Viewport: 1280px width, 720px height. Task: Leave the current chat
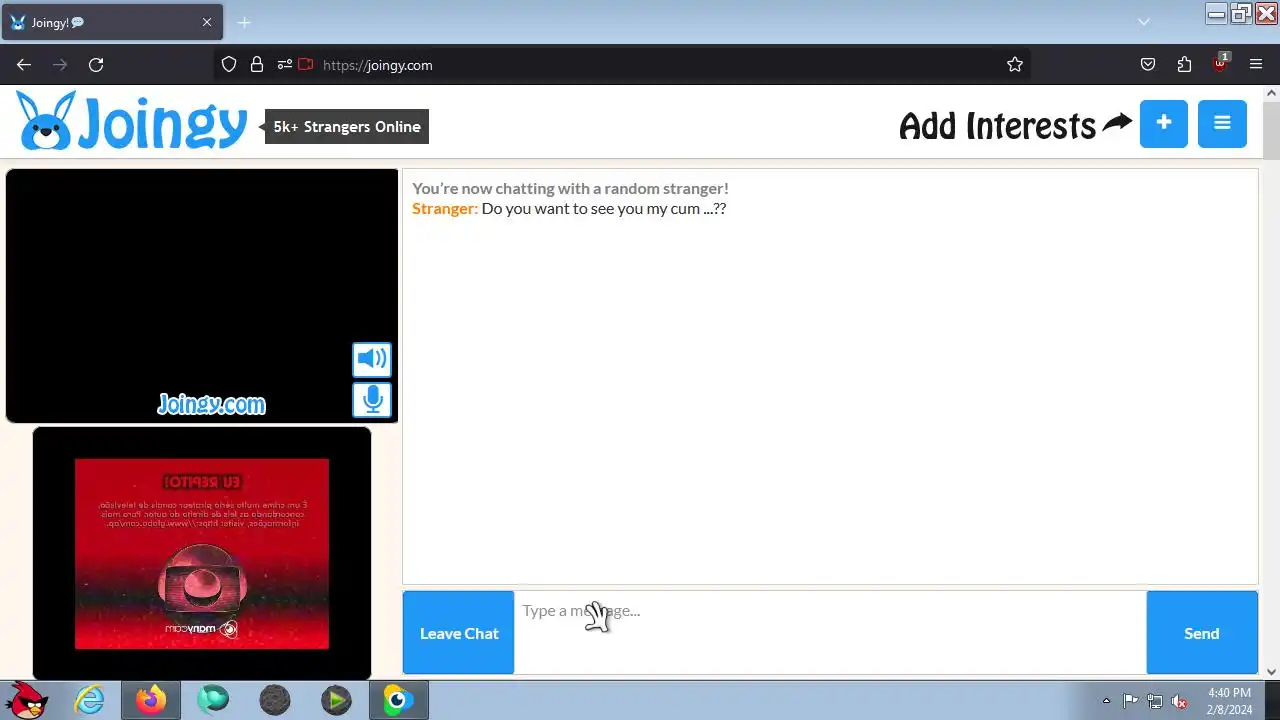coord(459,633)
